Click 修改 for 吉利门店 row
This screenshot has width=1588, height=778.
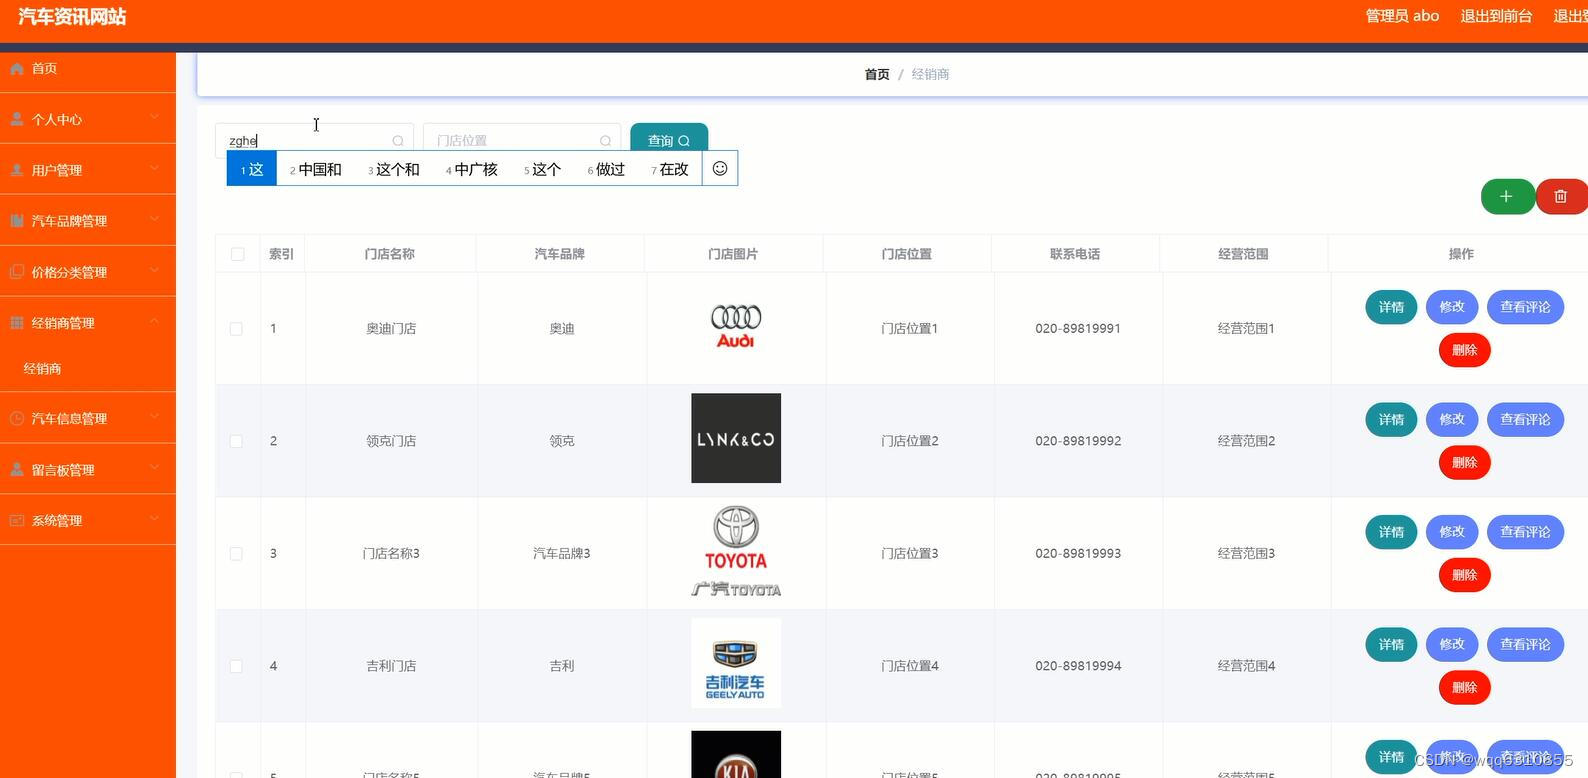(1452, 645)
